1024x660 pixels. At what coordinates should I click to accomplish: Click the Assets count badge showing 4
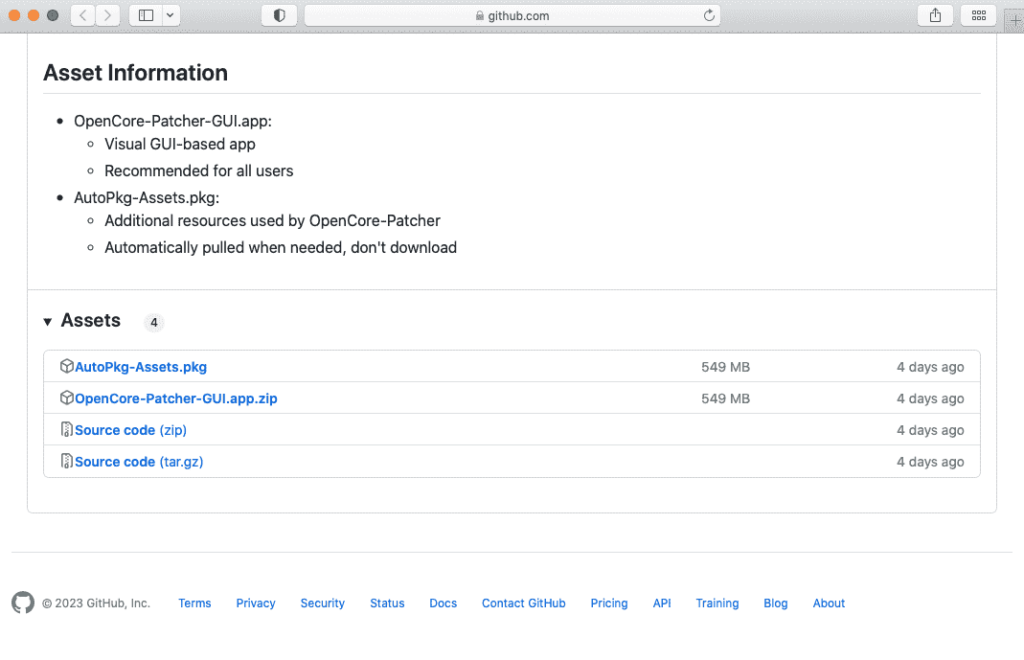point(154,322)
